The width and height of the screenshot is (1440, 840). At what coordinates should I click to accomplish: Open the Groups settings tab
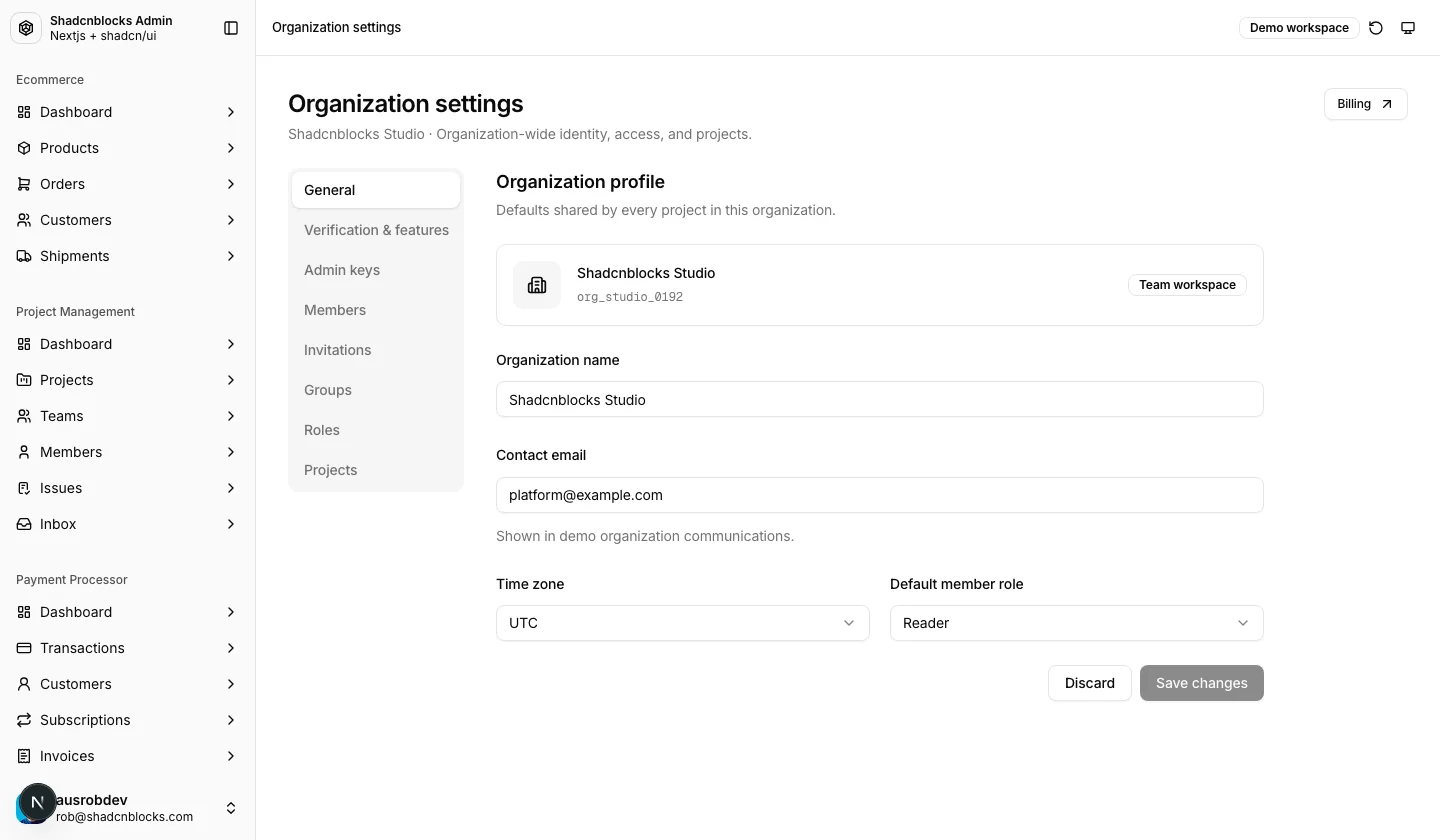click(x=376, y=390)
